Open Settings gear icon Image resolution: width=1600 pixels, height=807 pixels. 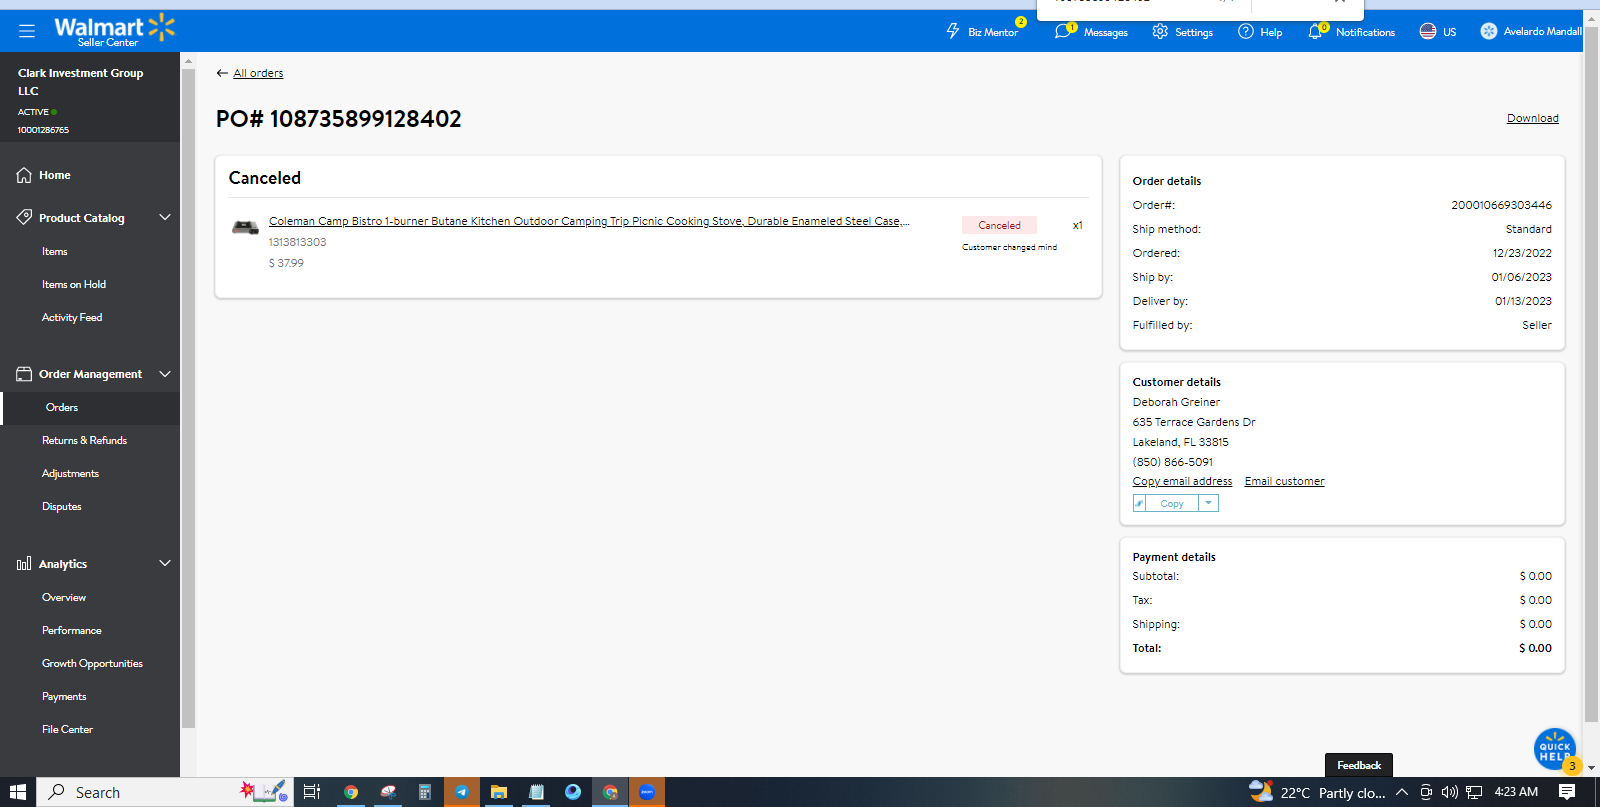click(1160, 31)
